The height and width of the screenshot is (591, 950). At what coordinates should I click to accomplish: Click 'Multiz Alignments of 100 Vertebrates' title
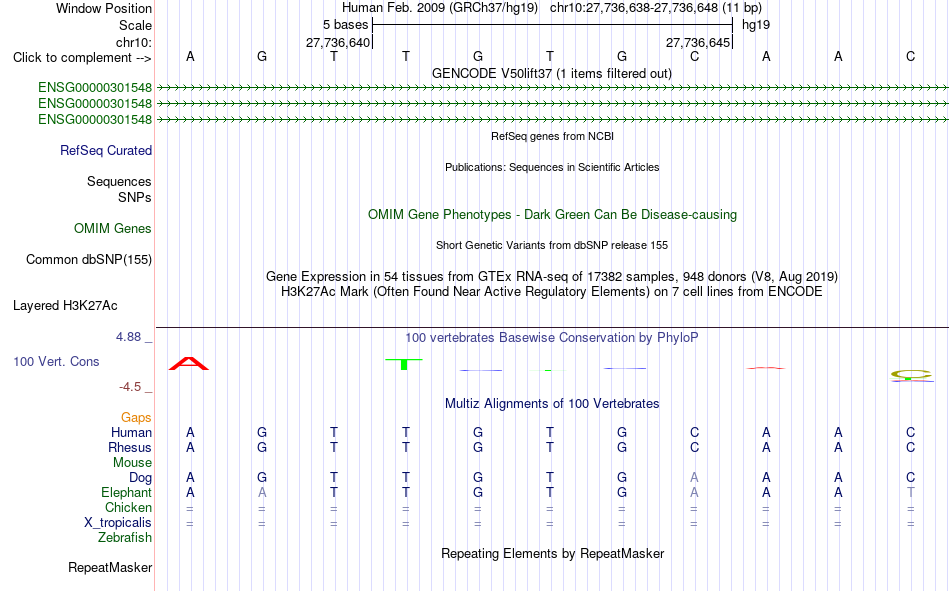552,404
